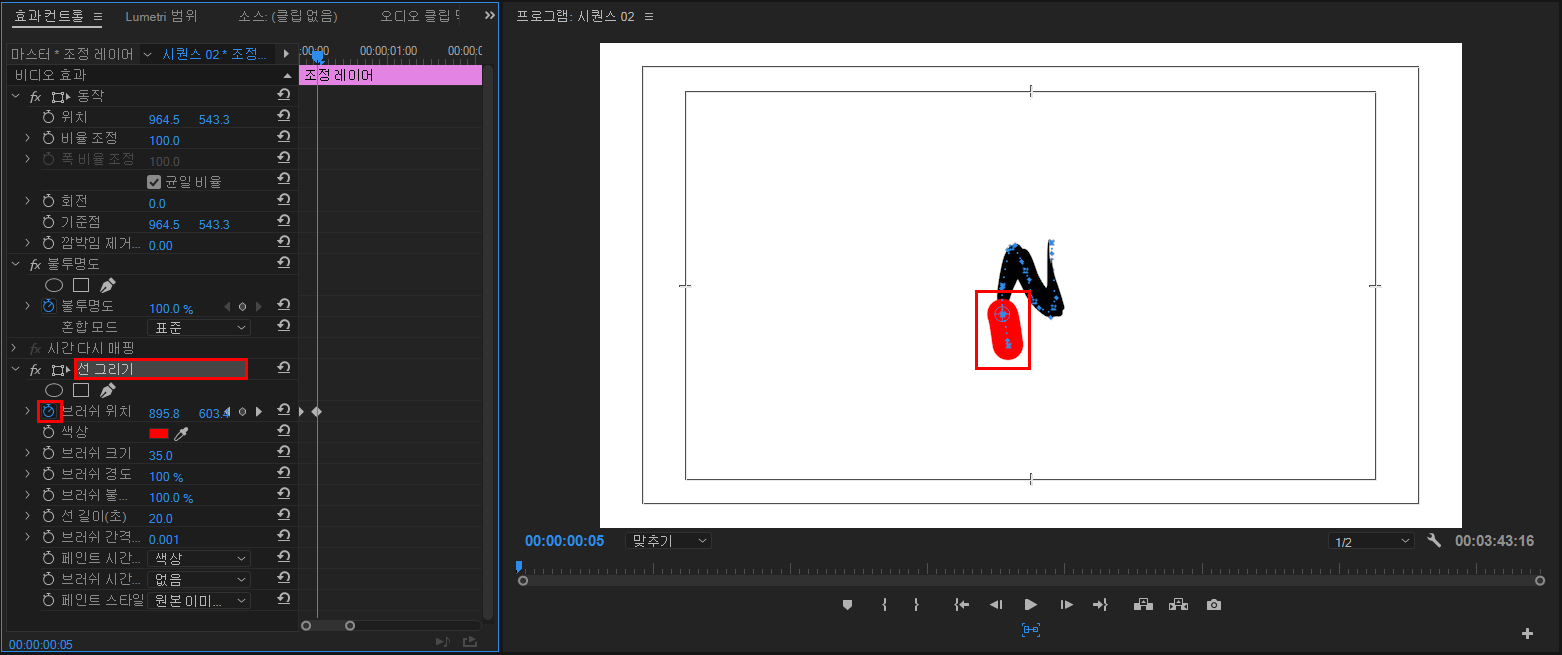Toggle animation stopwatch for 브러쉬 위치
The image size is (1562, 655).
point(48,411)
